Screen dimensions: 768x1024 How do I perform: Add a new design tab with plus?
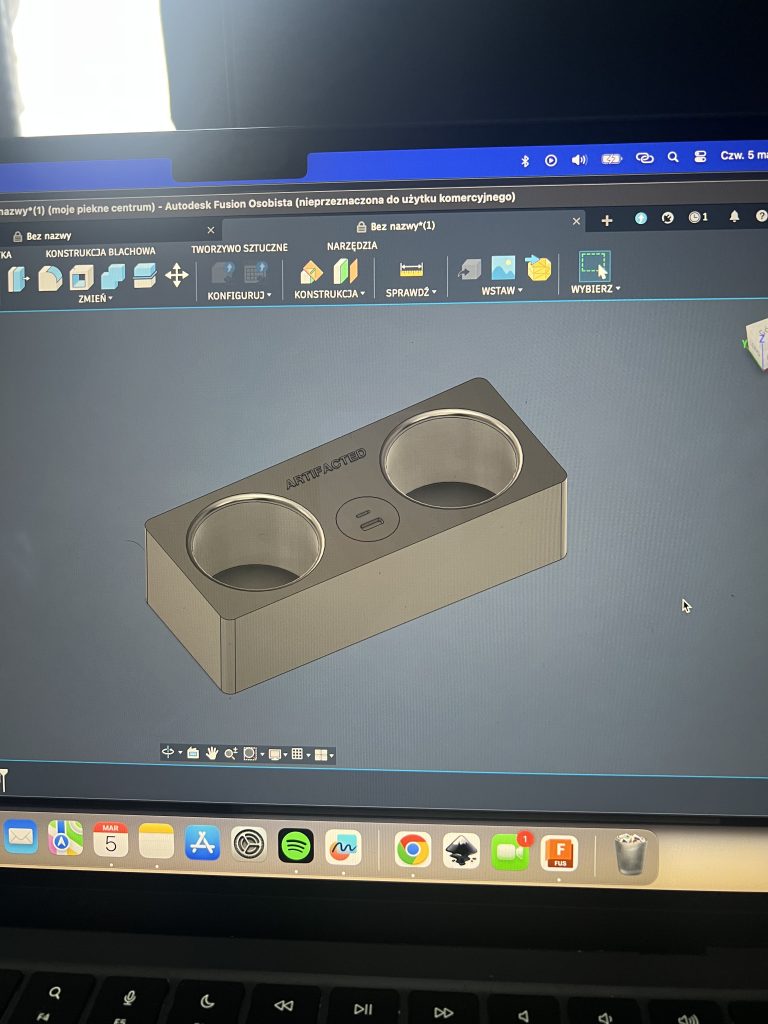[x=607, y=221]
